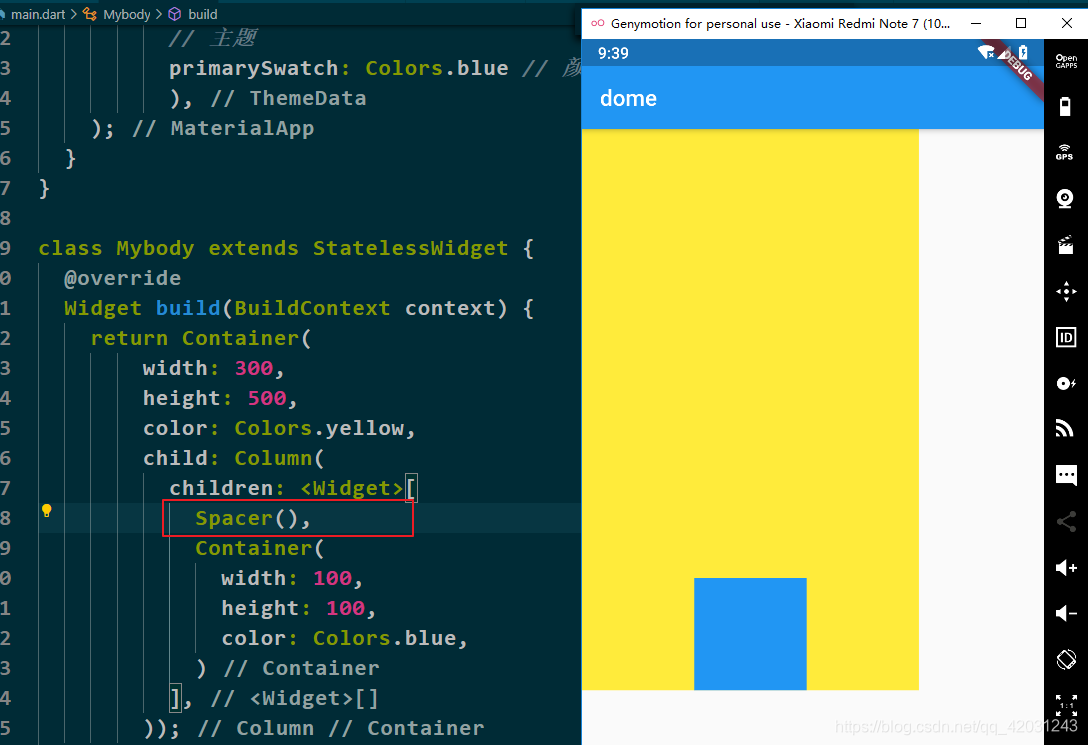Click the quick-fix lightbulb beside Spacer()
The image size is (1088, 745).
coord(46,510)
